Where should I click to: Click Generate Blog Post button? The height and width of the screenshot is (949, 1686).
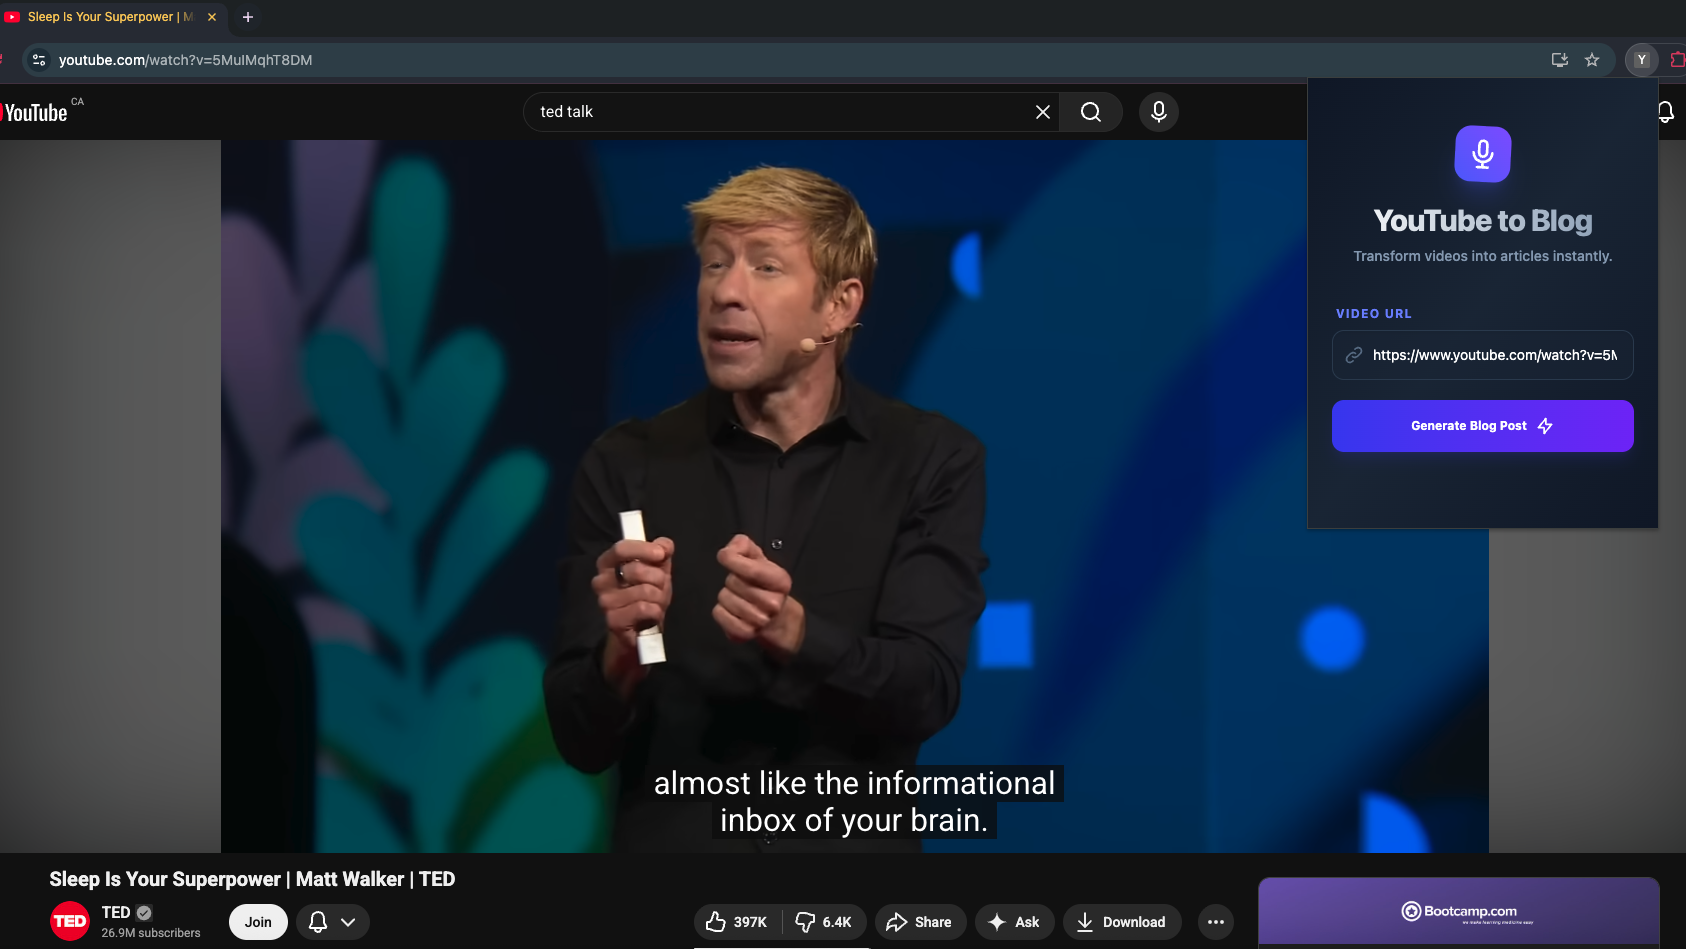pyautogui.click(x=1482, y=426)
